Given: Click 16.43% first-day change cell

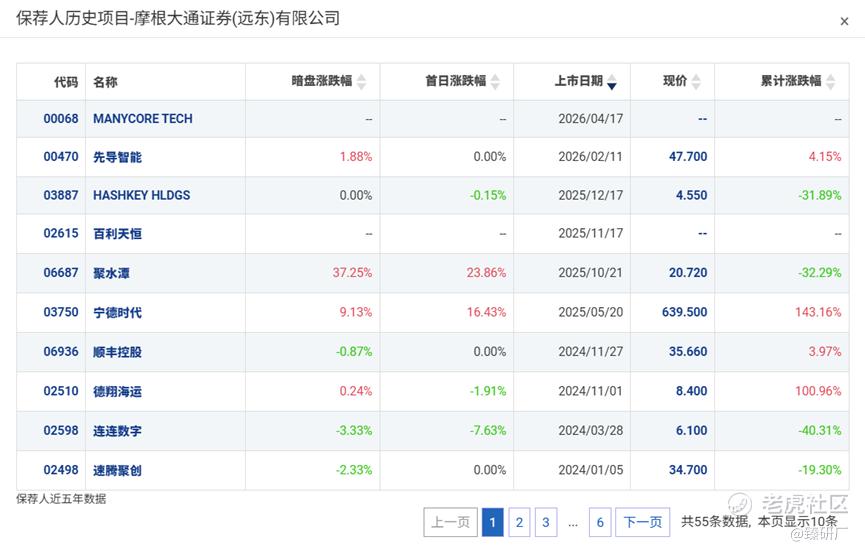Looking at the screenshot, I should 486,312.
